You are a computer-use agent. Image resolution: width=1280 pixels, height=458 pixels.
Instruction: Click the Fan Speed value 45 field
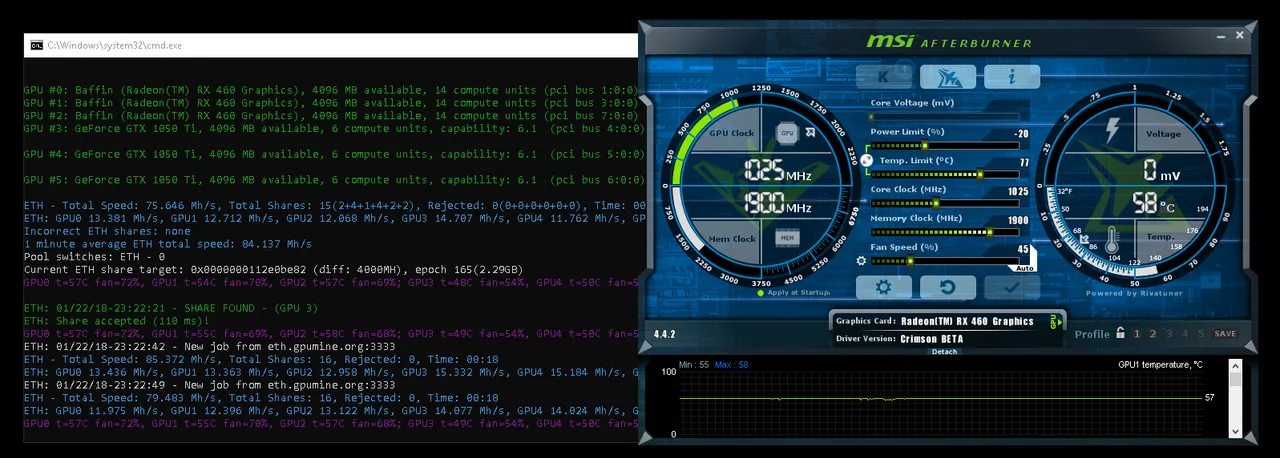click(1023, 249)
